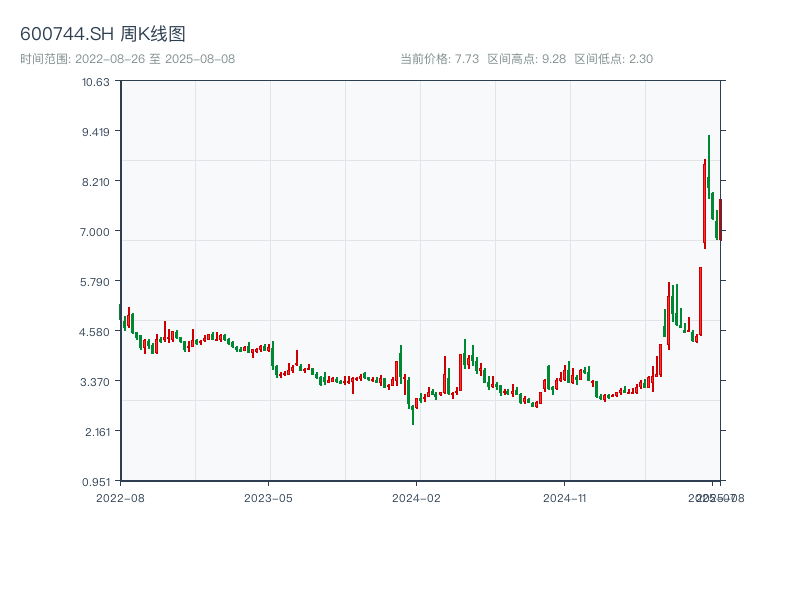Click the period low label 区间低点: 2.30
The image size is (800, 600).
coord(613,59)
